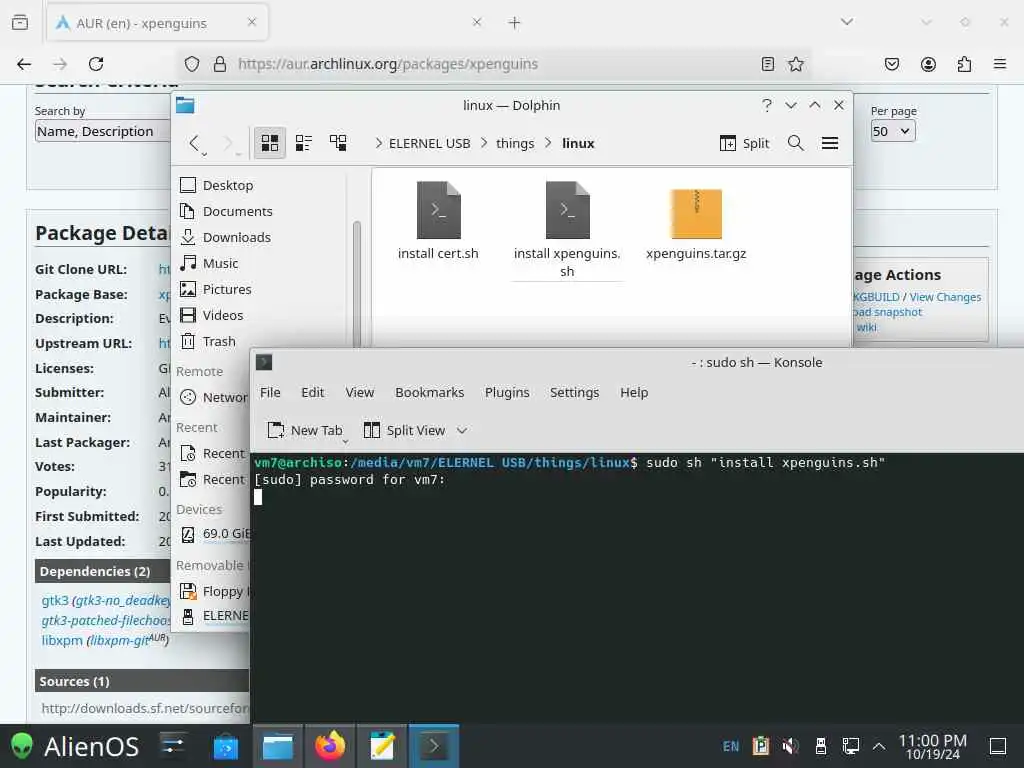Click Dolphin places panel scrollbar
Screen dimensions: 1024x768
357,284
